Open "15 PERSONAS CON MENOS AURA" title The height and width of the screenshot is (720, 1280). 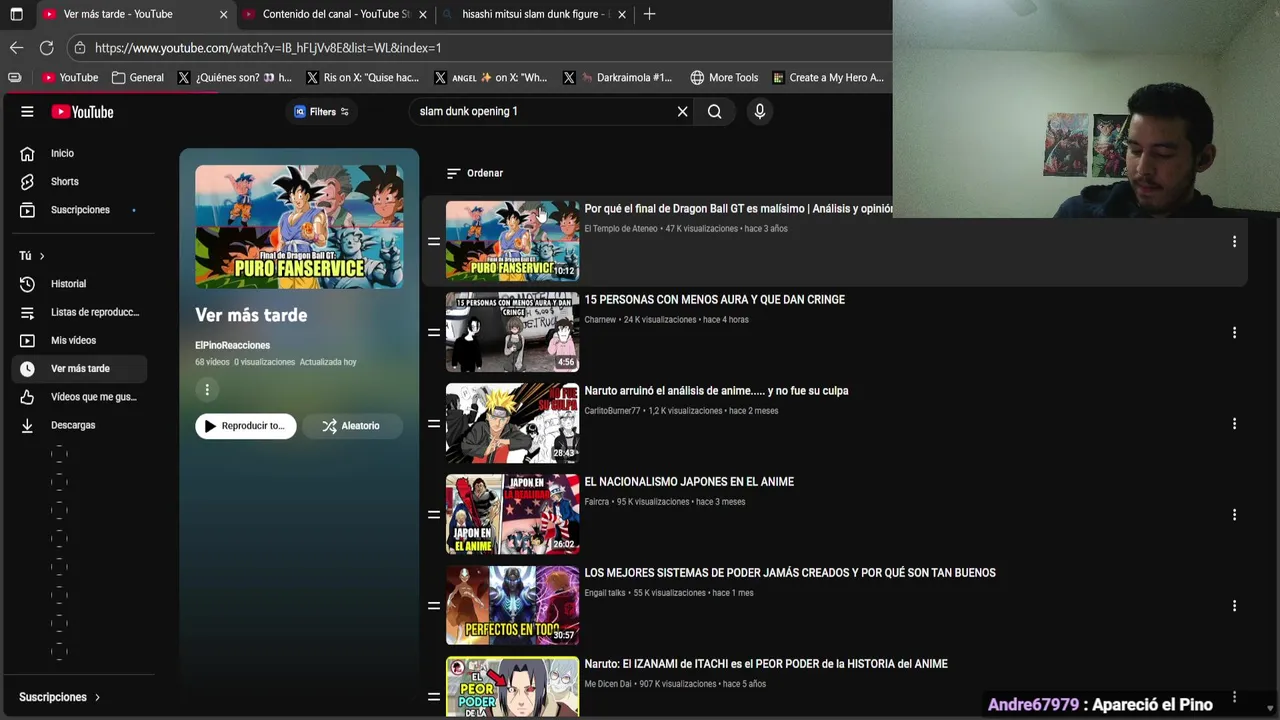714,300
